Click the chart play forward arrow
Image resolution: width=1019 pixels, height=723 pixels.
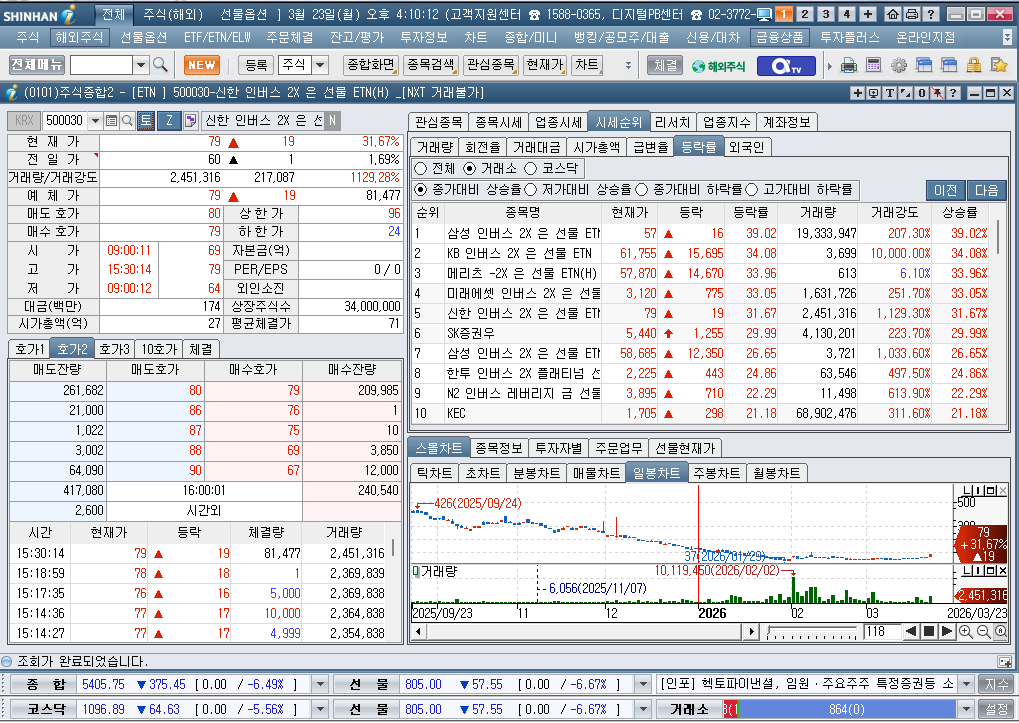[x=947, y=631]
